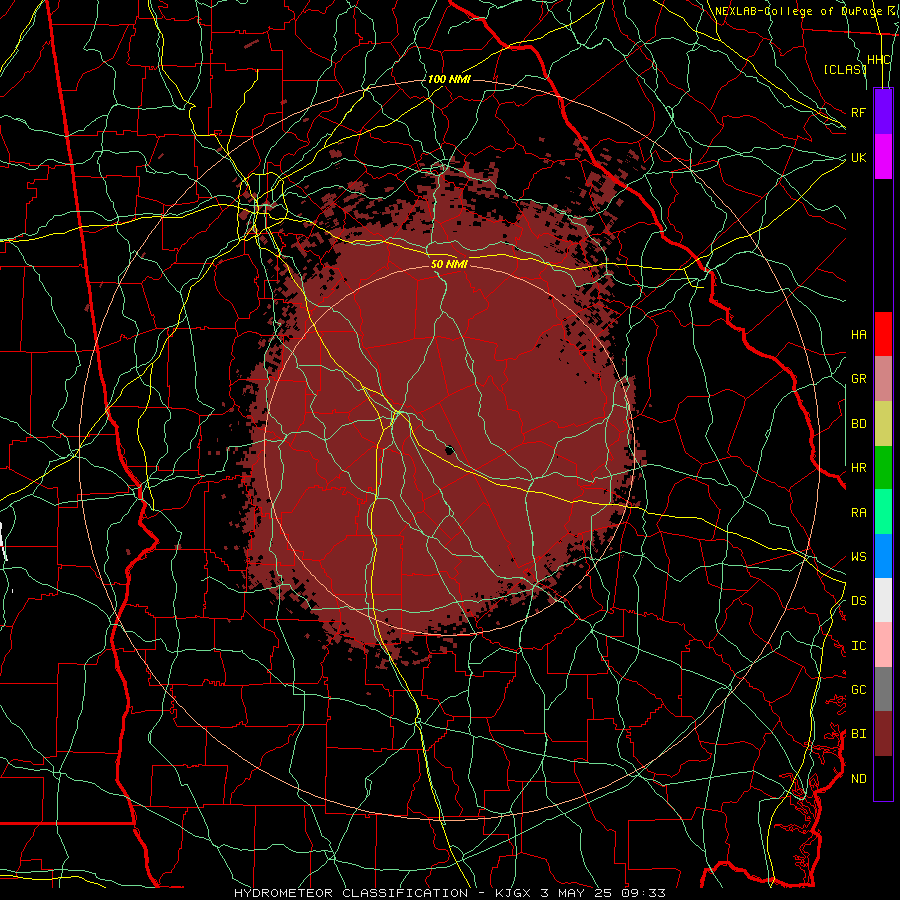Click the UK magenta legend swatch

pyautogui.click(x=883, y=157)
